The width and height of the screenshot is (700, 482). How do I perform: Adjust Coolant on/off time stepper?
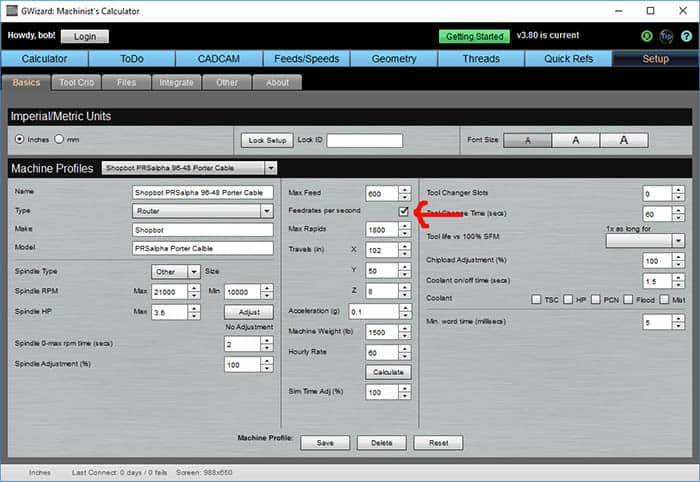point(679,281)
